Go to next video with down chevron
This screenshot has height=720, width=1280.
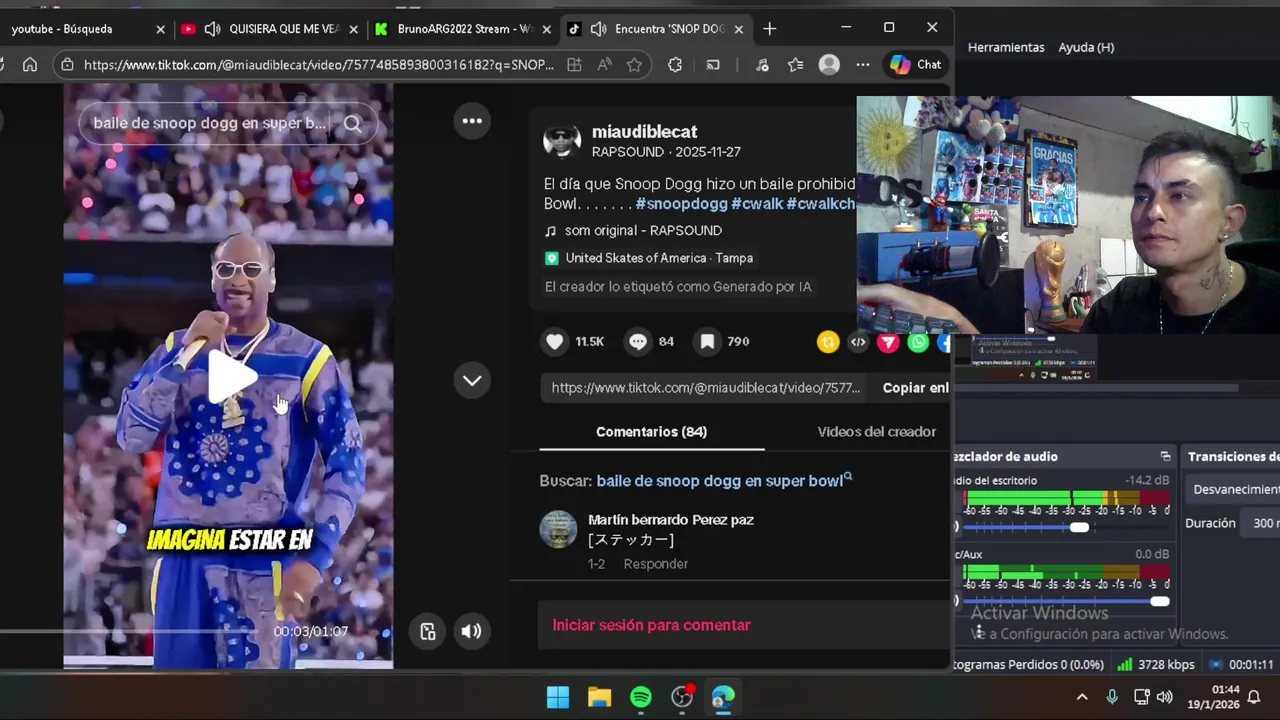(x=472, y=380)
